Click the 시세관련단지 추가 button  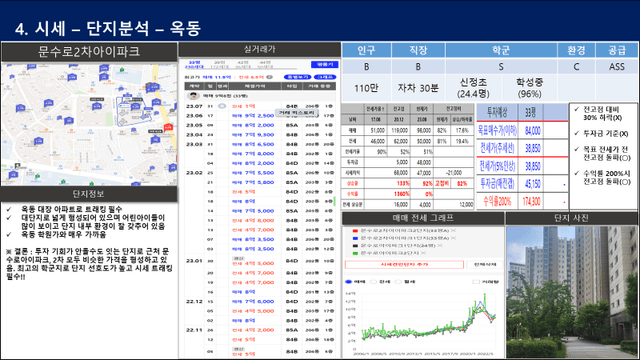(404, 264)
